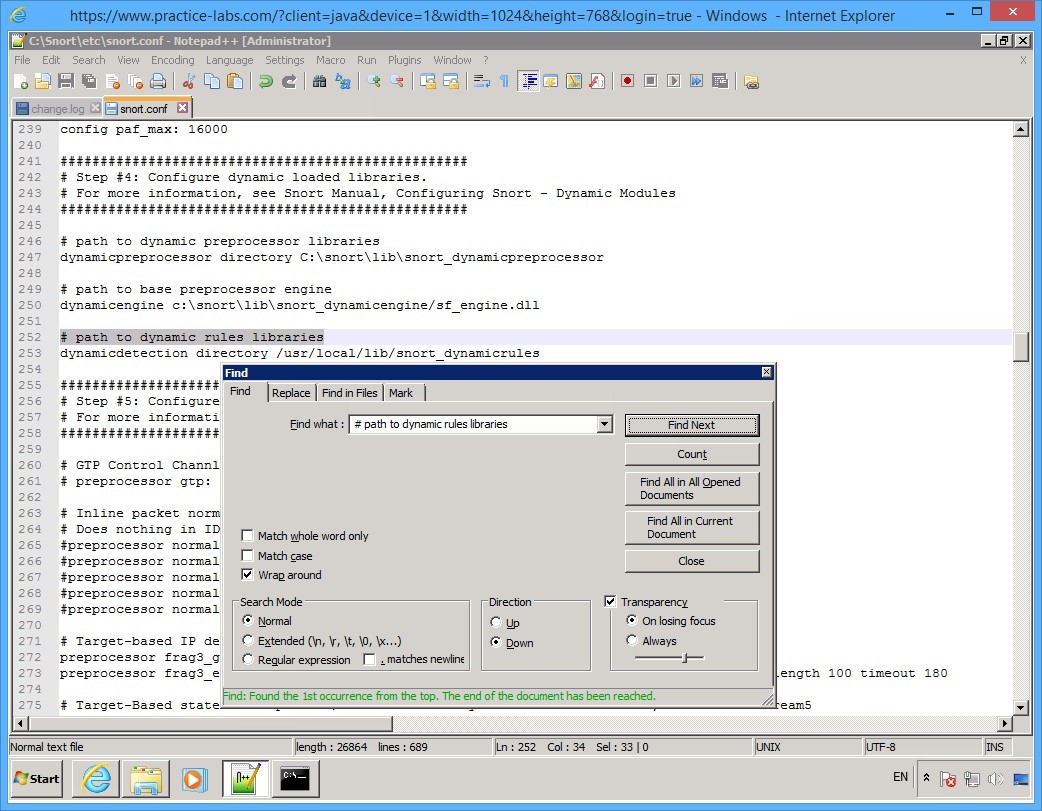The image size is (1042, 811).
Task: Uncheck Wrap around
Action: pos(247,575)
